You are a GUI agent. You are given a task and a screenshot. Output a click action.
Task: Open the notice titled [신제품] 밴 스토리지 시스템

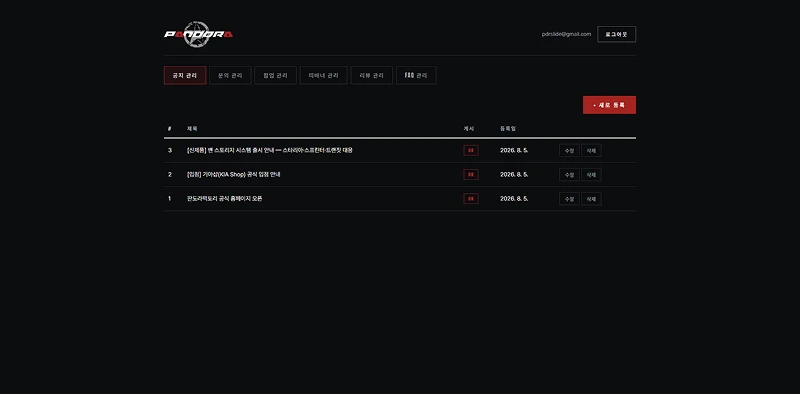(x=270, y=151)
